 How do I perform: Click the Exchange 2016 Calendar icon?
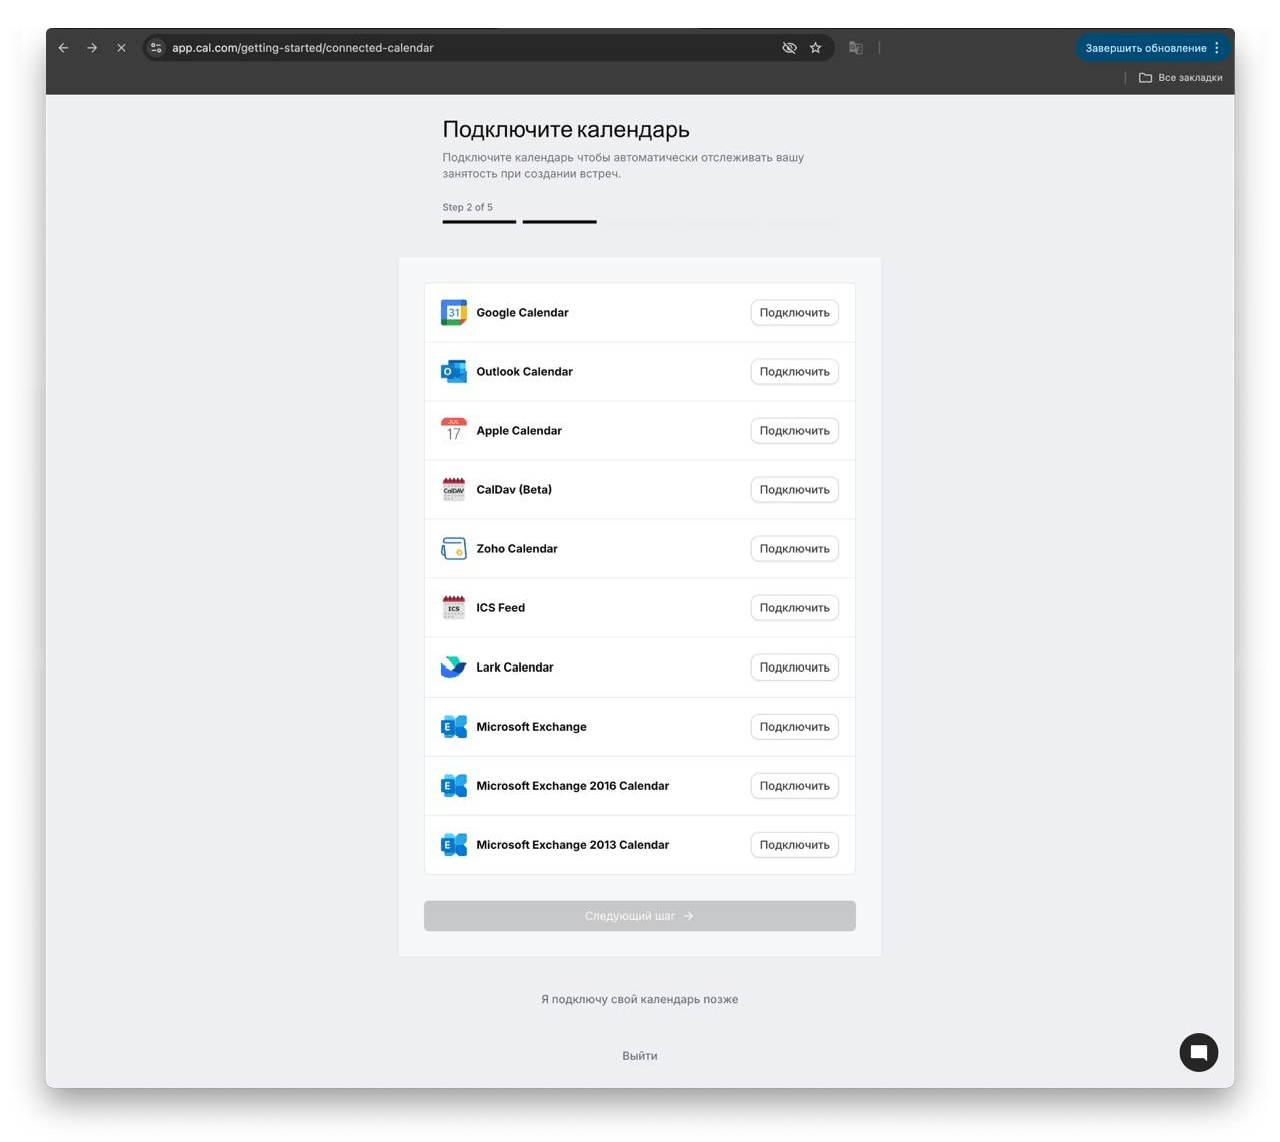tap(454, 786)
